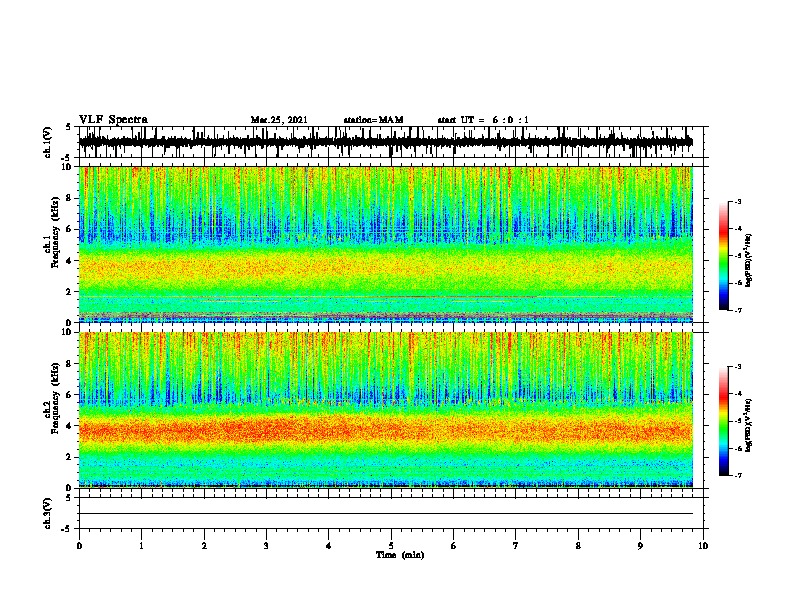The height and width of the screenshot is (612, 792).
Task: Click the ch.1(V) axis label on the waveform panel
Action: pyautogui.click(x=47, y=142)
